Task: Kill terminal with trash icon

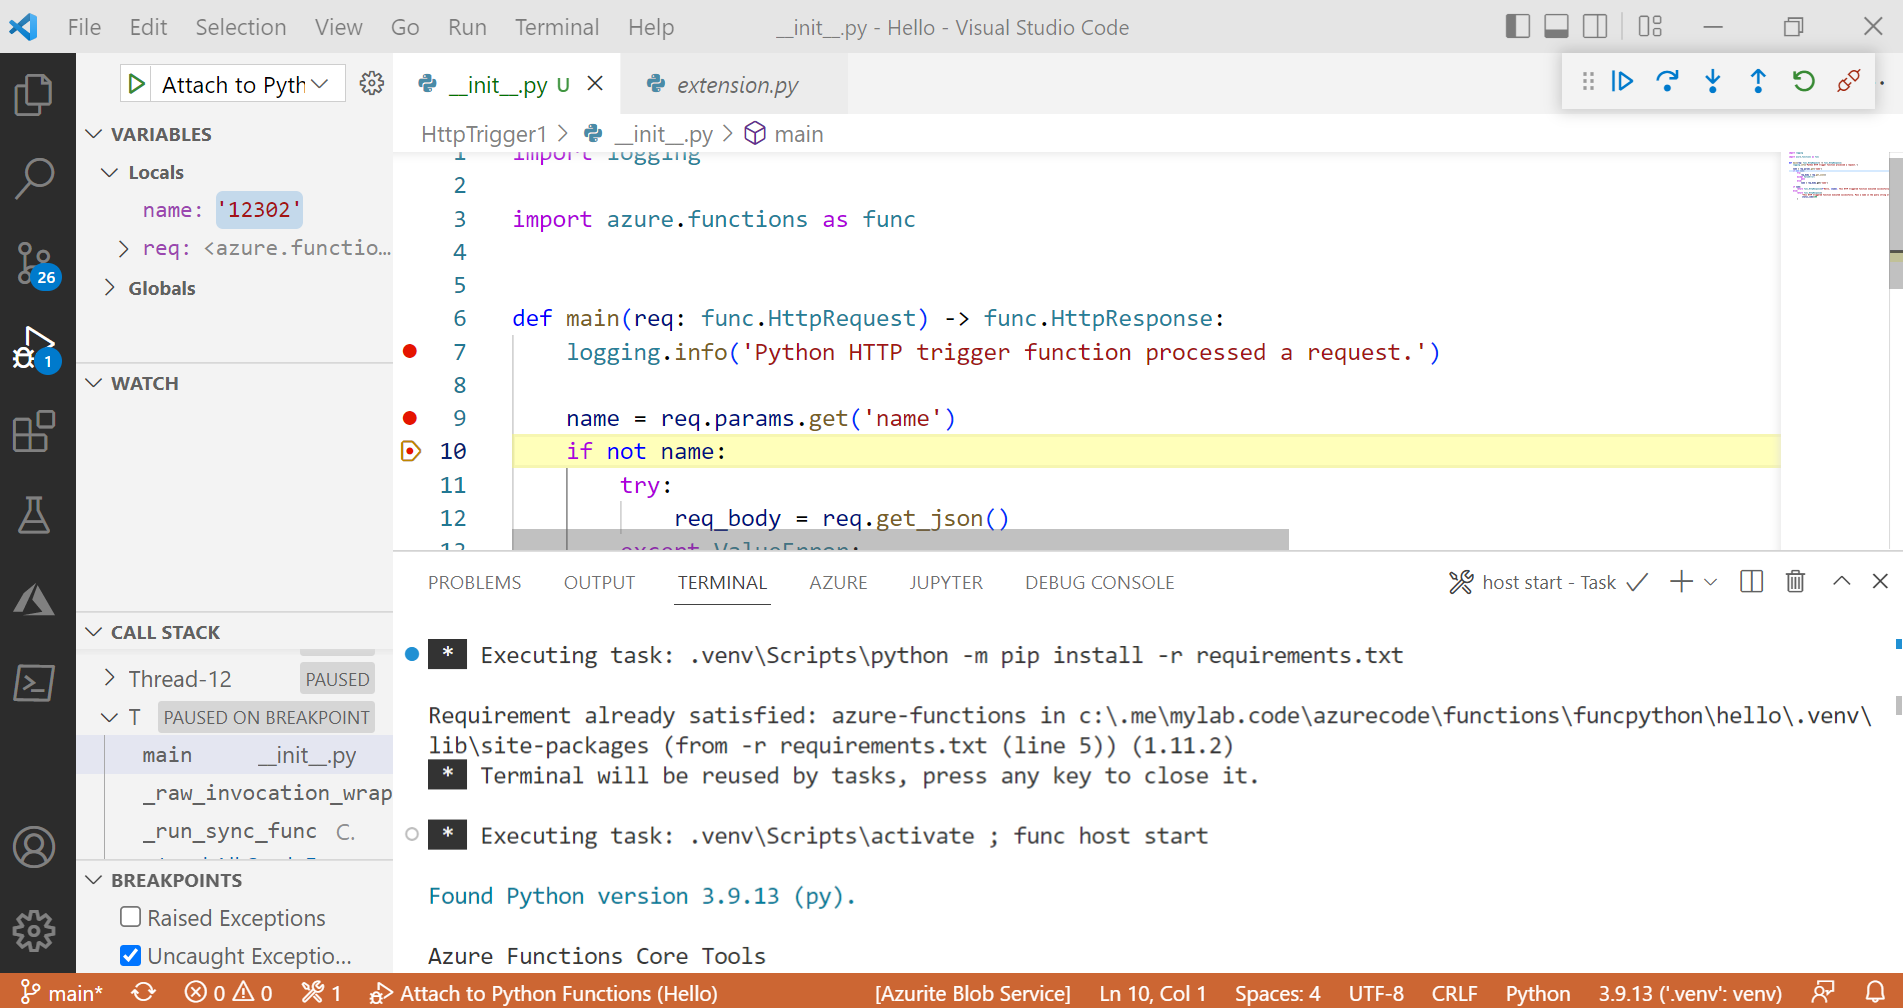Action: 1795,582
